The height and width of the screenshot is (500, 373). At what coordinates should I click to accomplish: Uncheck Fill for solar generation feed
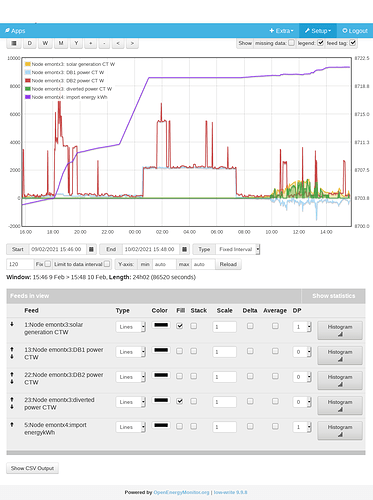pos(180,326)
